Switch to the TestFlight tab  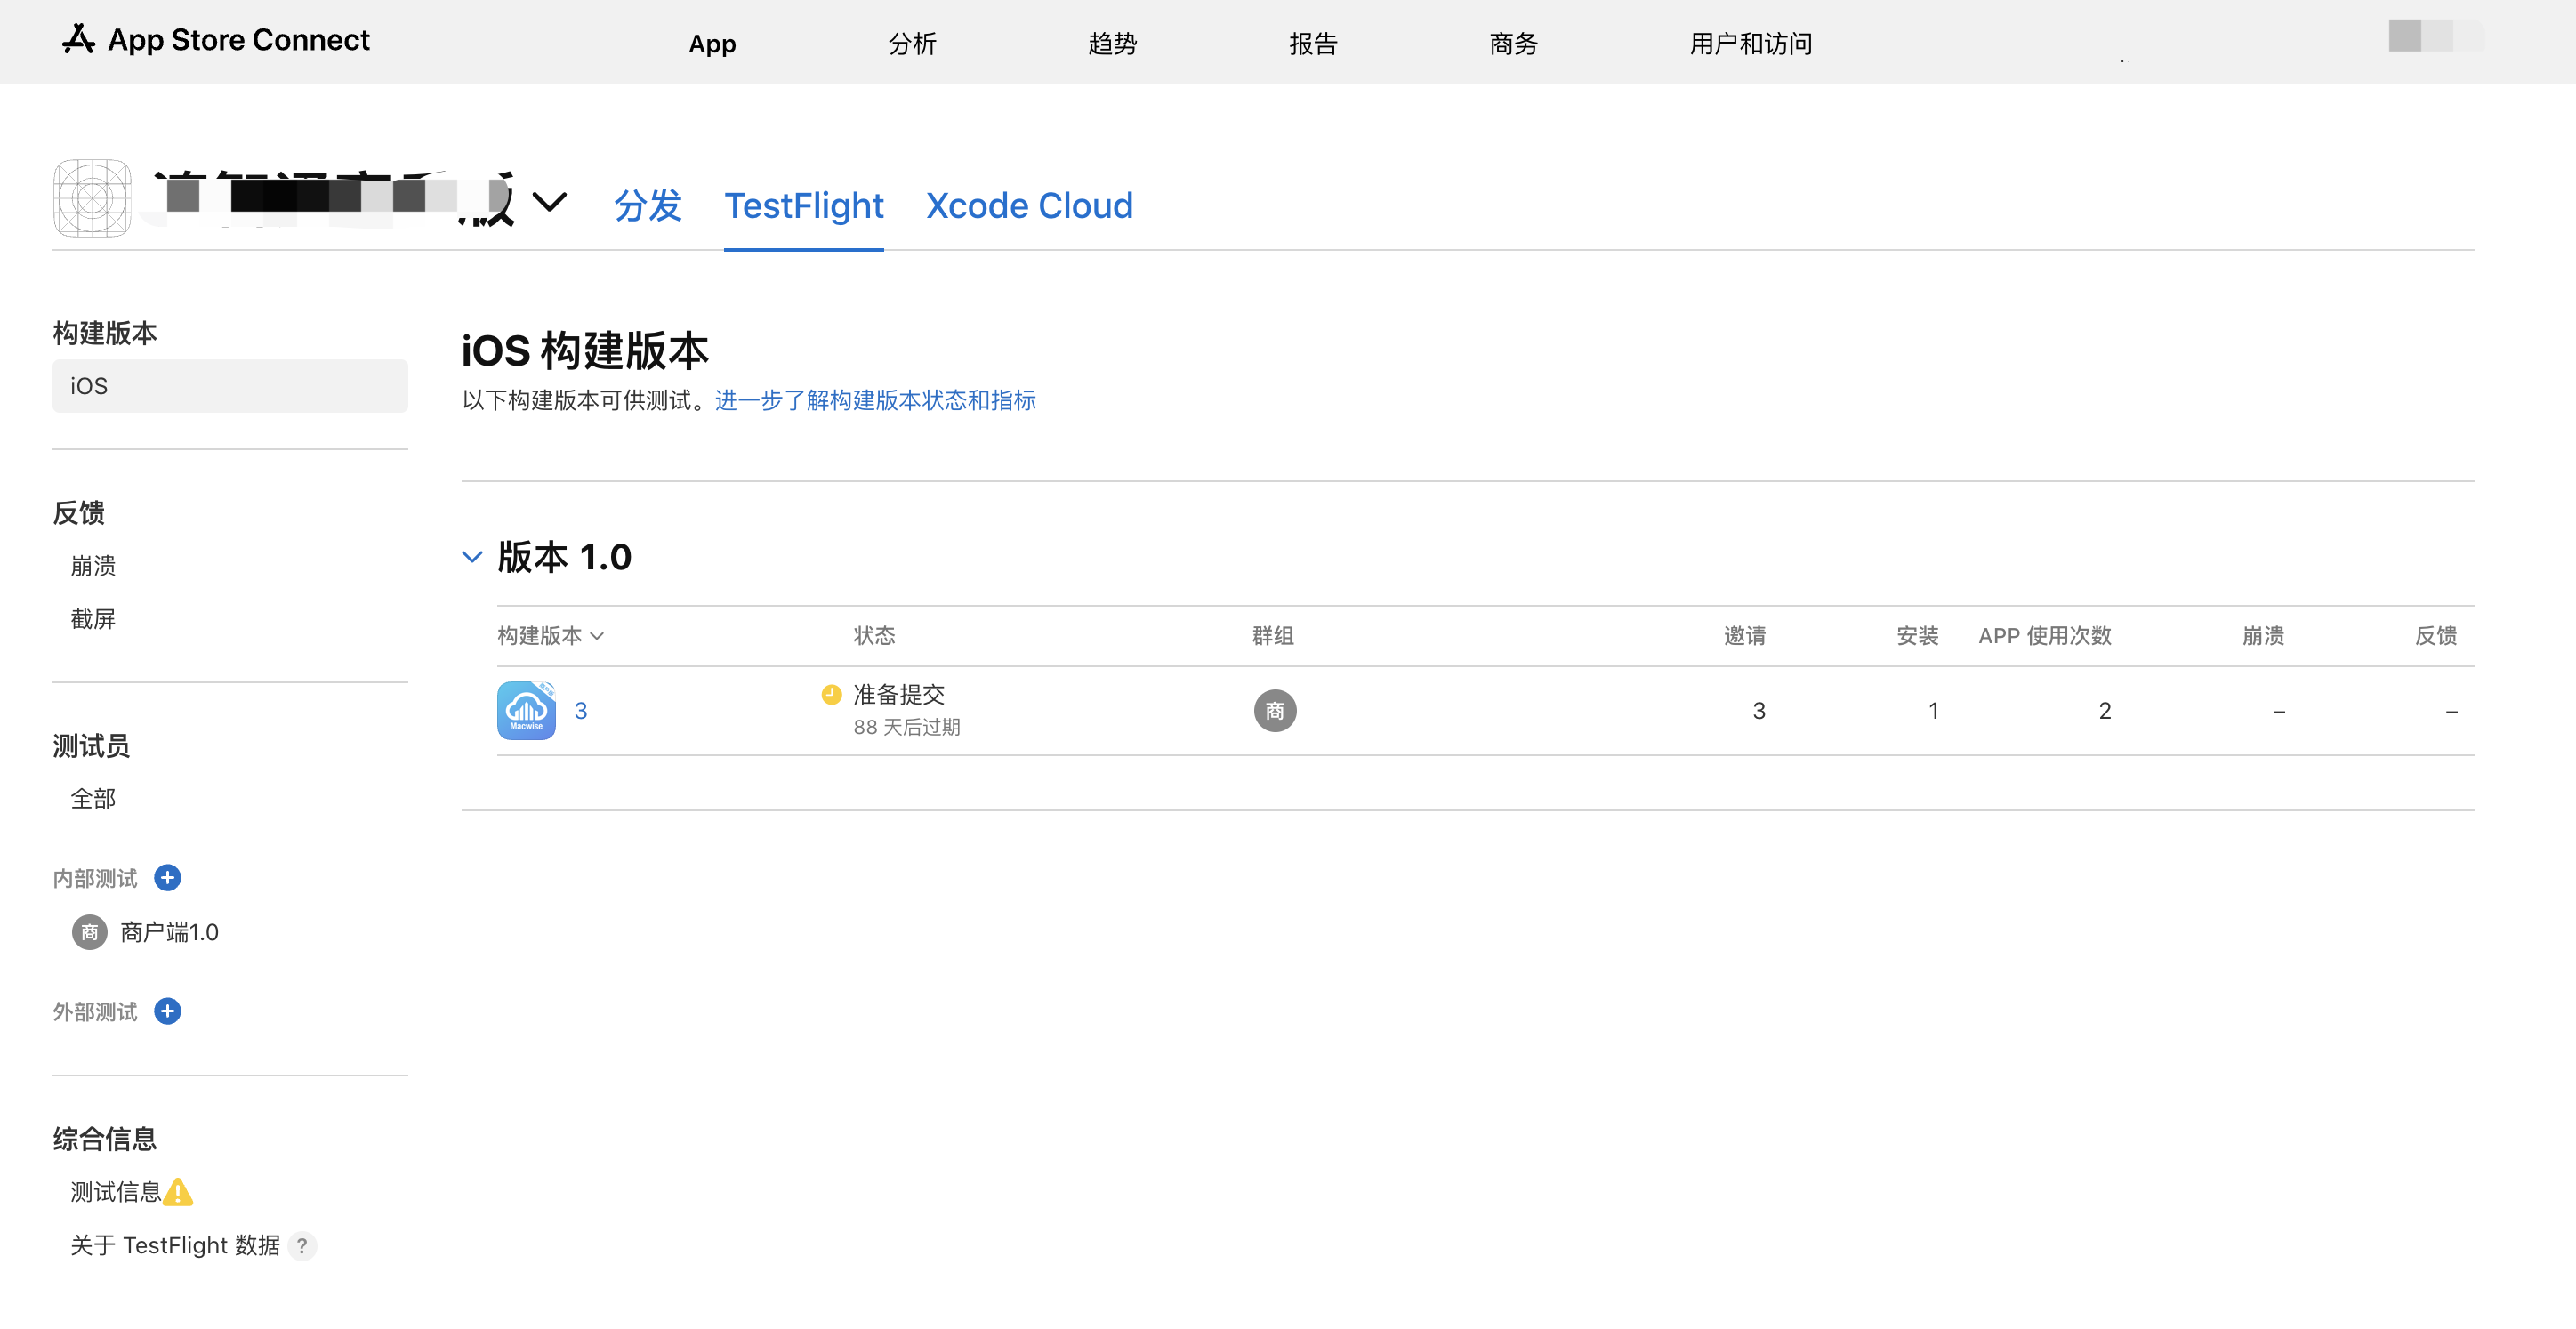(x=804, y=206)
